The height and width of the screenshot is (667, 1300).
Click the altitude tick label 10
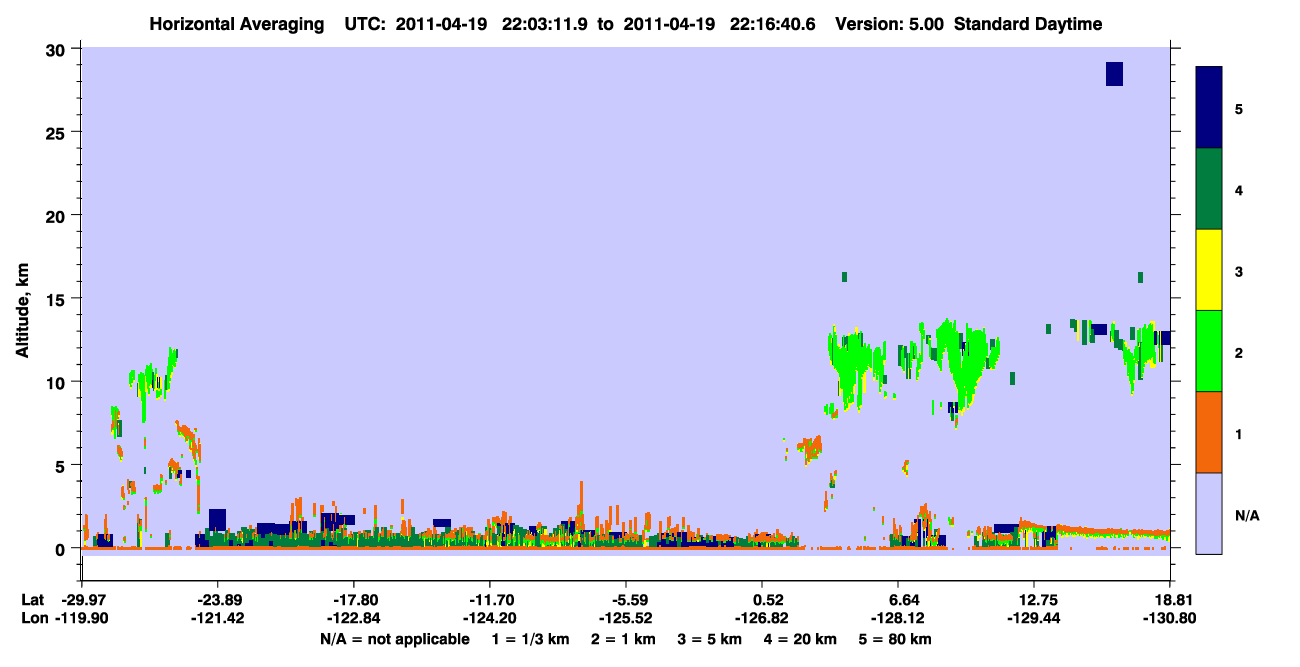[58, 382]
